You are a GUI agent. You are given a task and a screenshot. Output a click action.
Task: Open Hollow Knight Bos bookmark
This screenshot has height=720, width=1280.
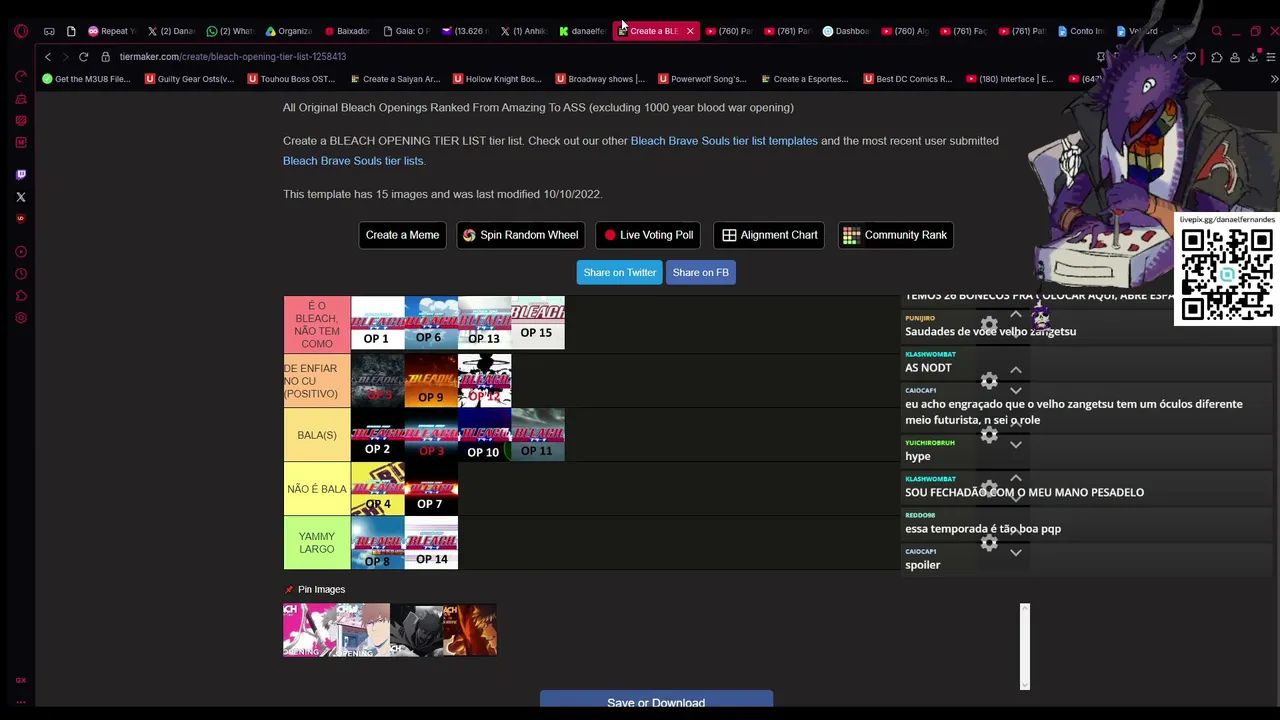tap(497, 79)
